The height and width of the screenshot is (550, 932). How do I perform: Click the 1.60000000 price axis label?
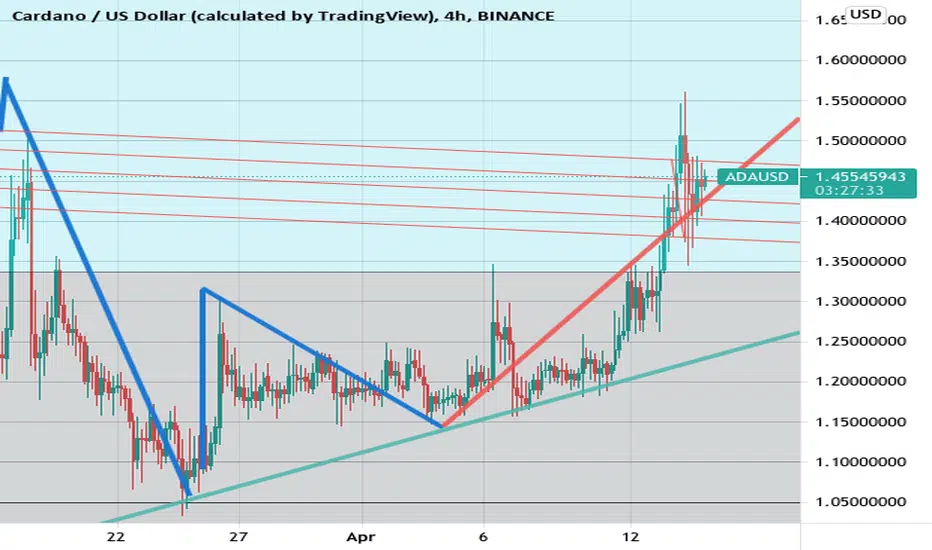pyautogui.click(x=861, y=60)
